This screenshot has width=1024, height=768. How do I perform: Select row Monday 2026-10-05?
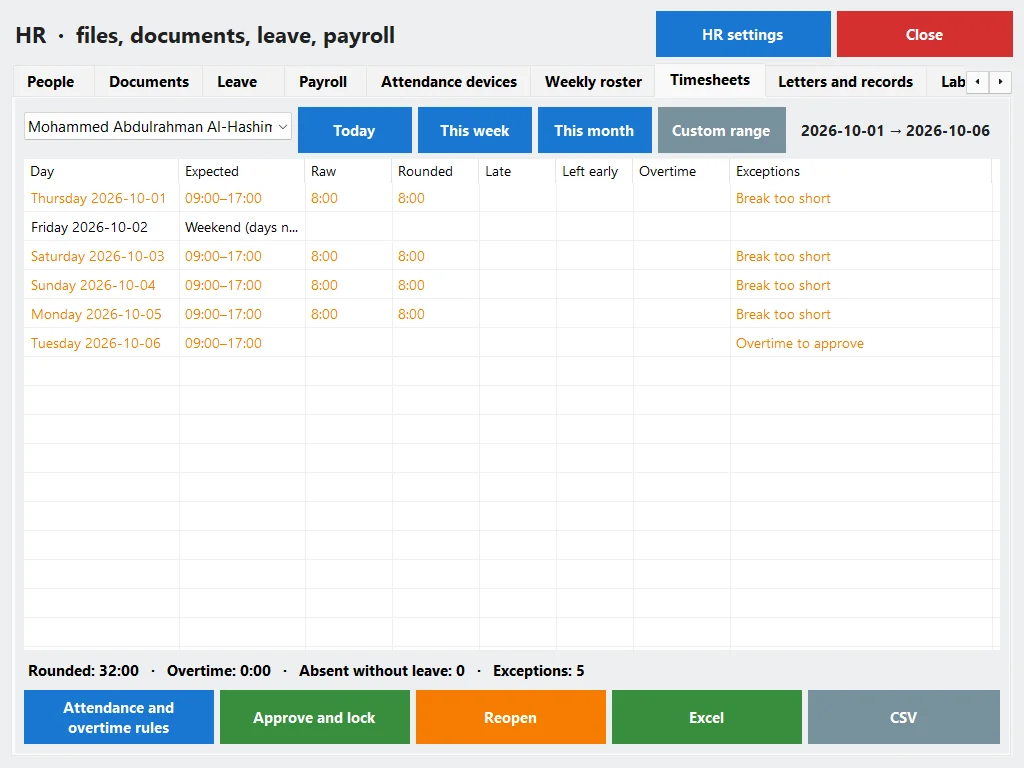(x=512, y=314)
